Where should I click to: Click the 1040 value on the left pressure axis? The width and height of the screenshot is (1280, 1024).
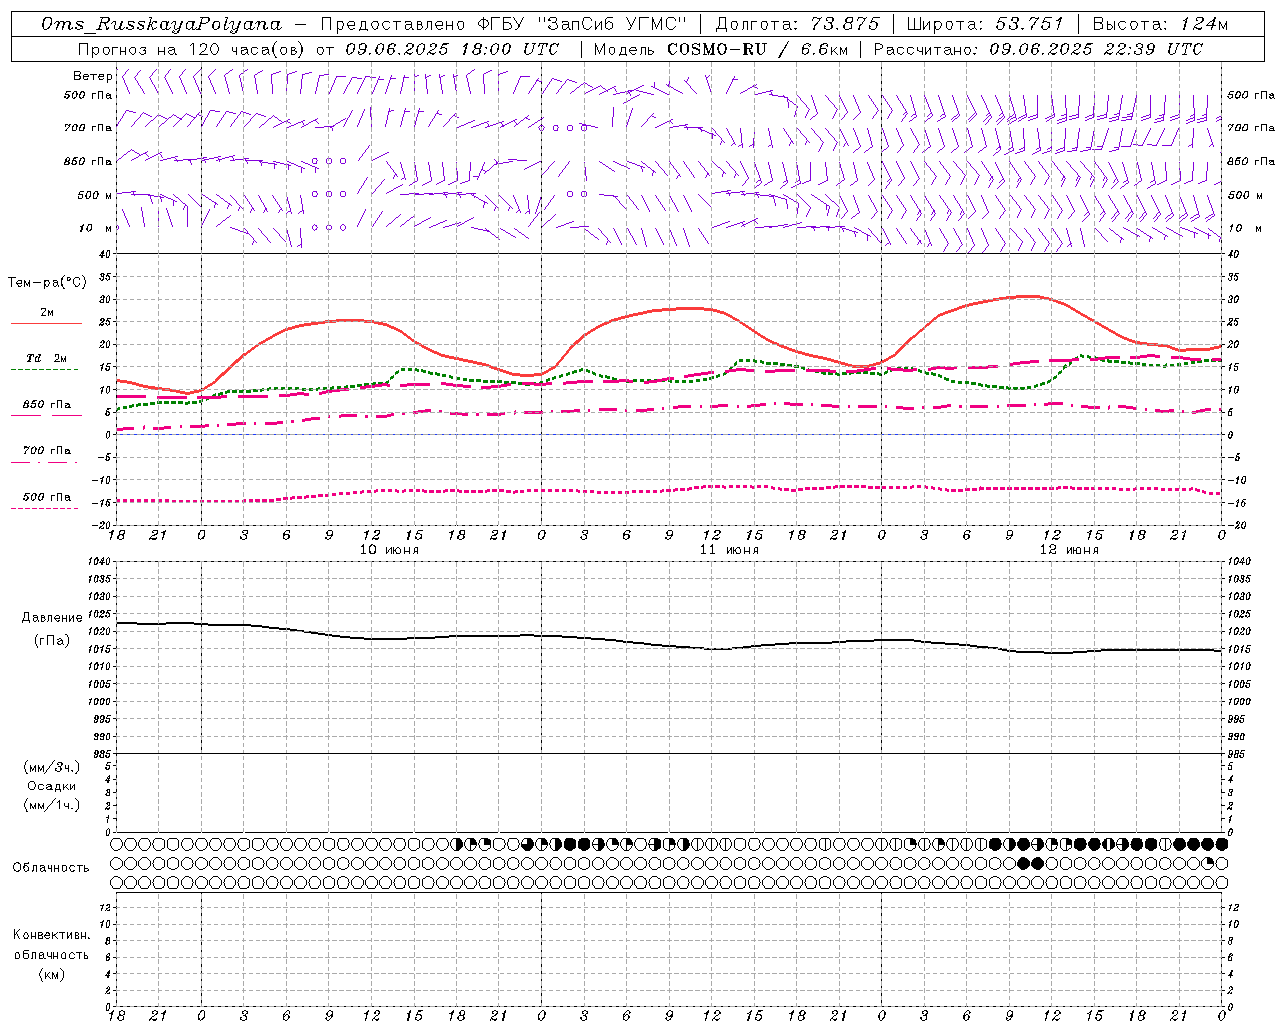pos(99,562)
